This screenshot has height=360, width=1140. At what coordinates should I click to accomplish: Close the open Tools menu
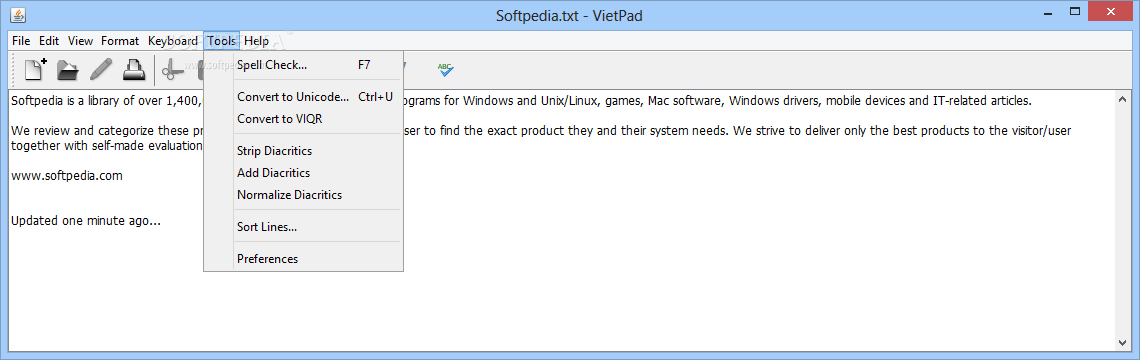[x=221, y=41]
